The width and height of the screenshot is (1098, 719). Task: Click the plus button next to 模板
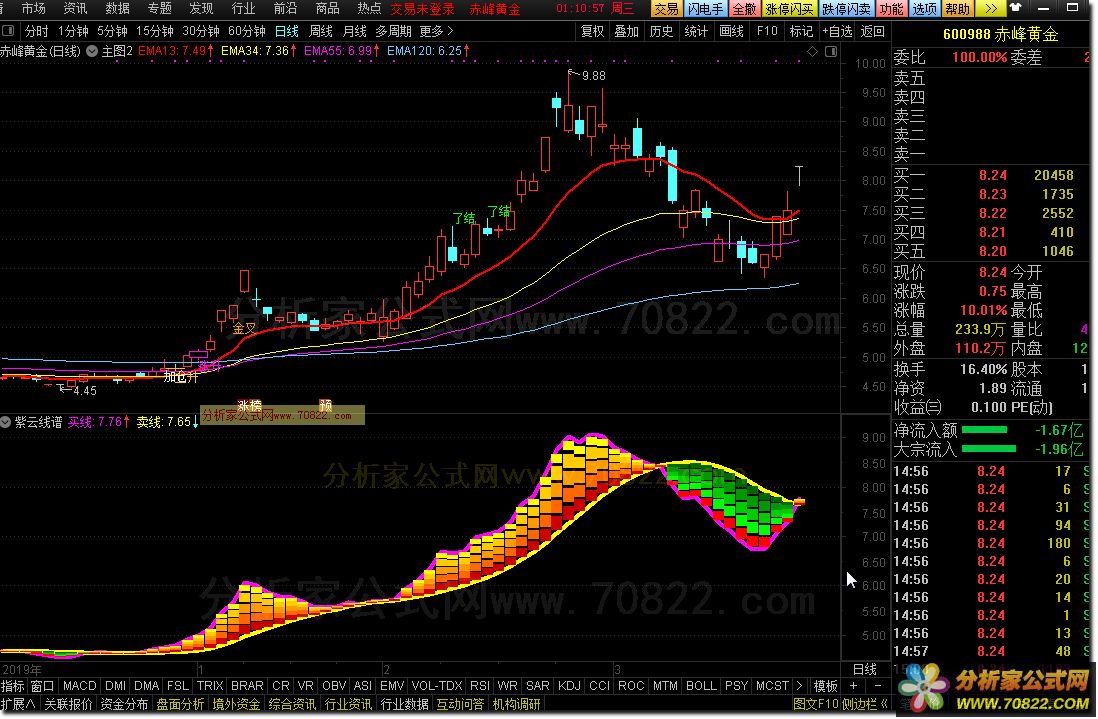[x=852, y=686]
